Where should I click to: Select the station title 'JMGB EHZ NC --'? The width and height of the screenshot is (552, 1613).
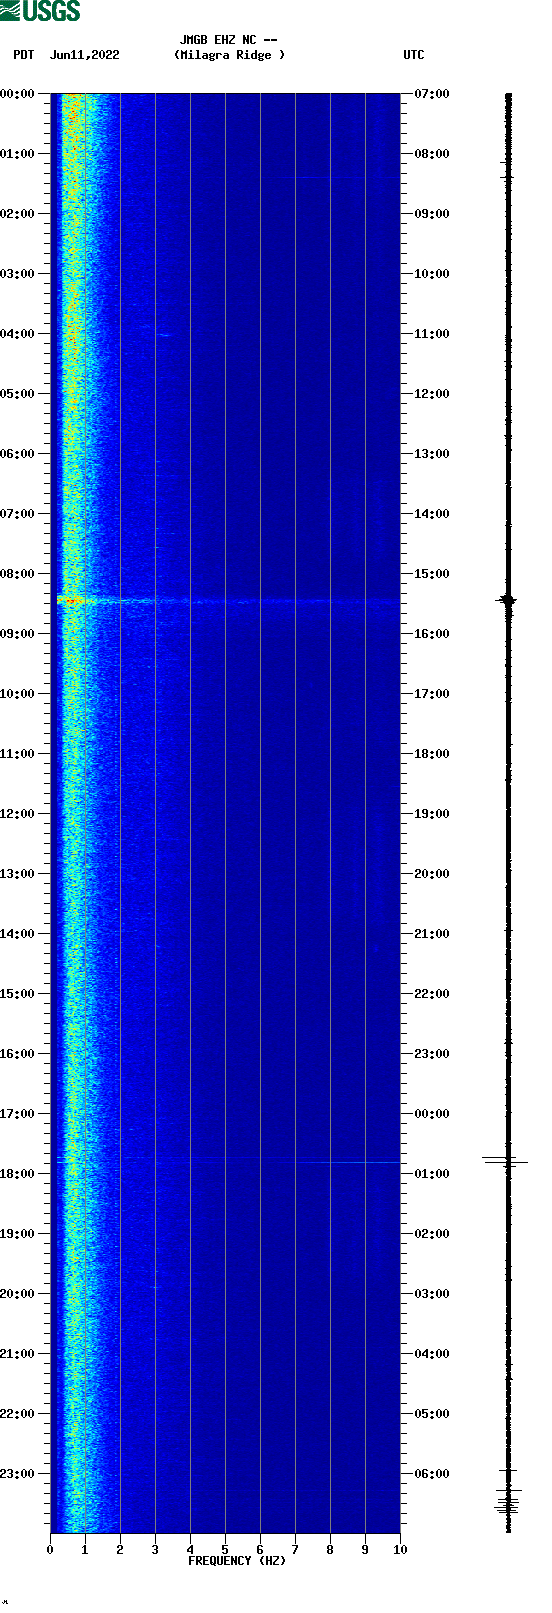tap(229, 40)
